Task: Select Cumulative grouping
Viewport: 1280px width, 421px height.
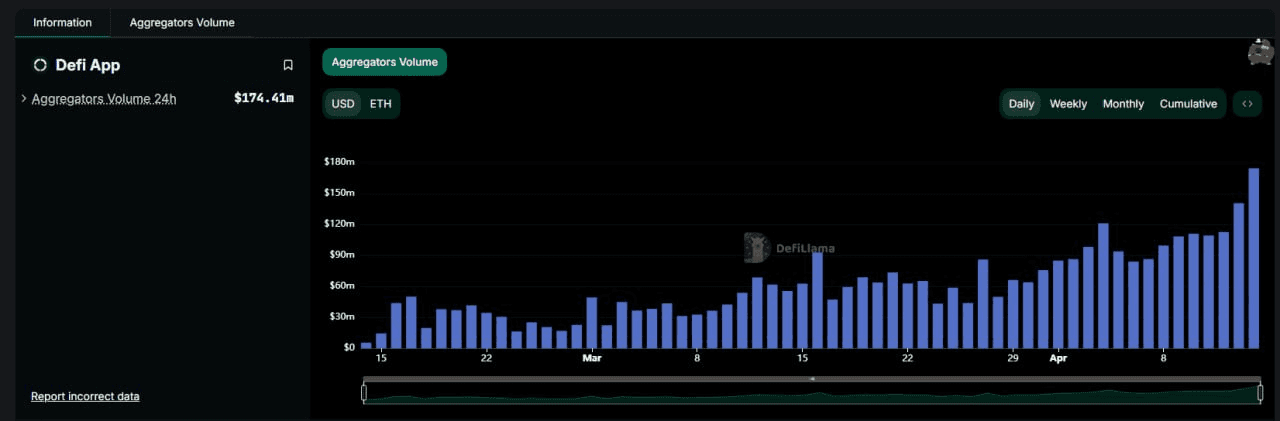Action: pyautogui.click(x=1188, y=104)
